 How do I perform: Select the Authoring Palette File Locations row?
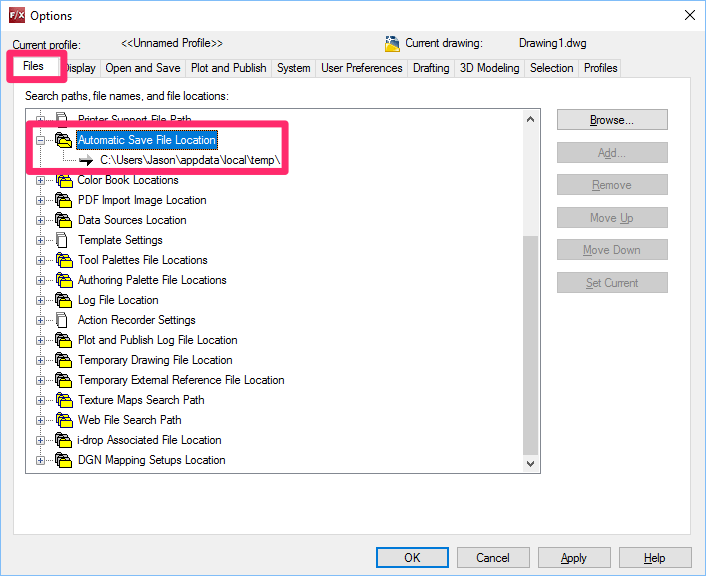(x=152, y=280)
